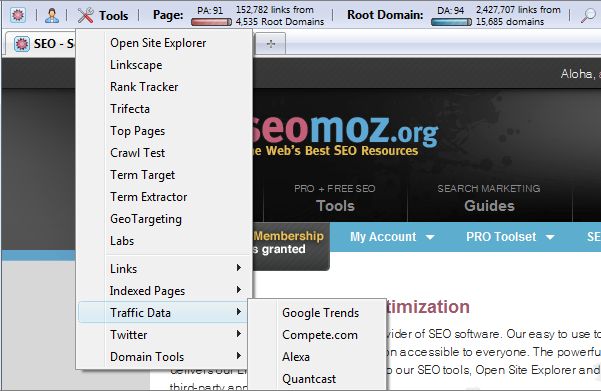Viewport: 601px width, 391px height.
Task: Click the Domain Authority DA bar
Action: click(451, 22)
